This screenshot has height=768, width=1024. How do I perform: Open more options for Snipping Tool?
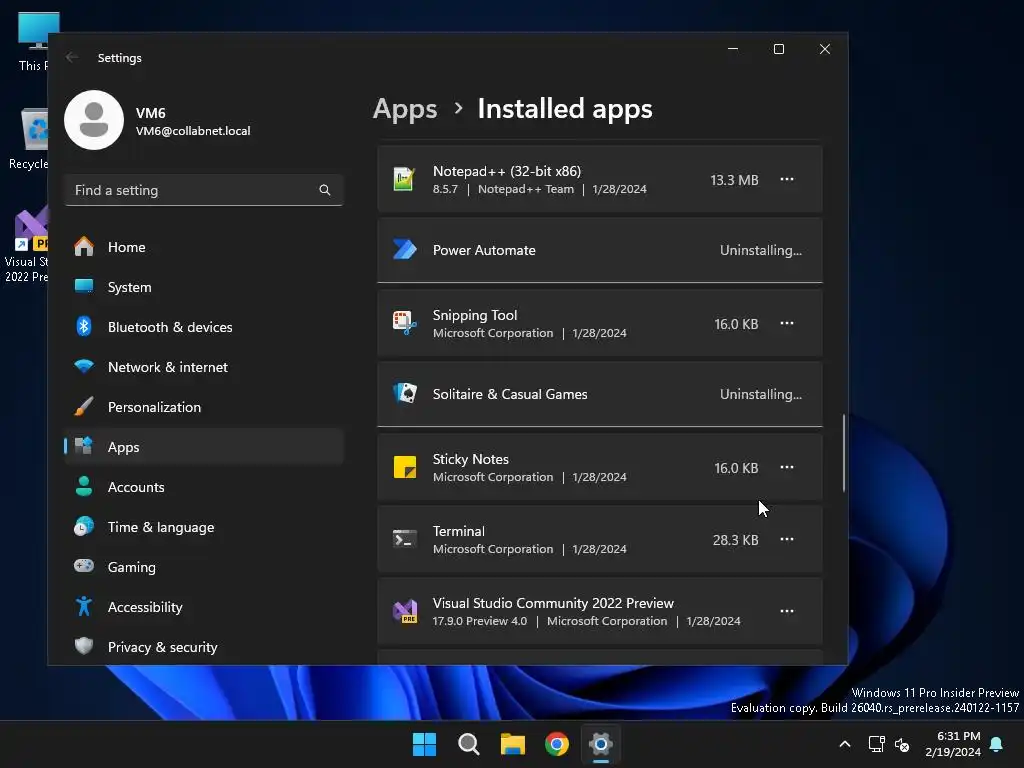pos(787,323)
